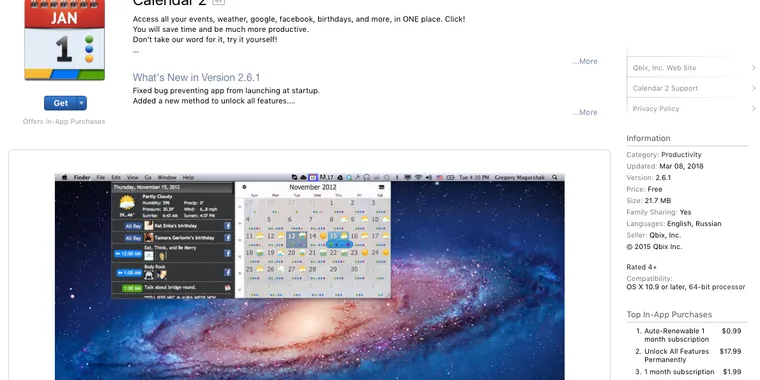
Task: Click the Seller Qbix, Inc. text
Action: point(654,235)
